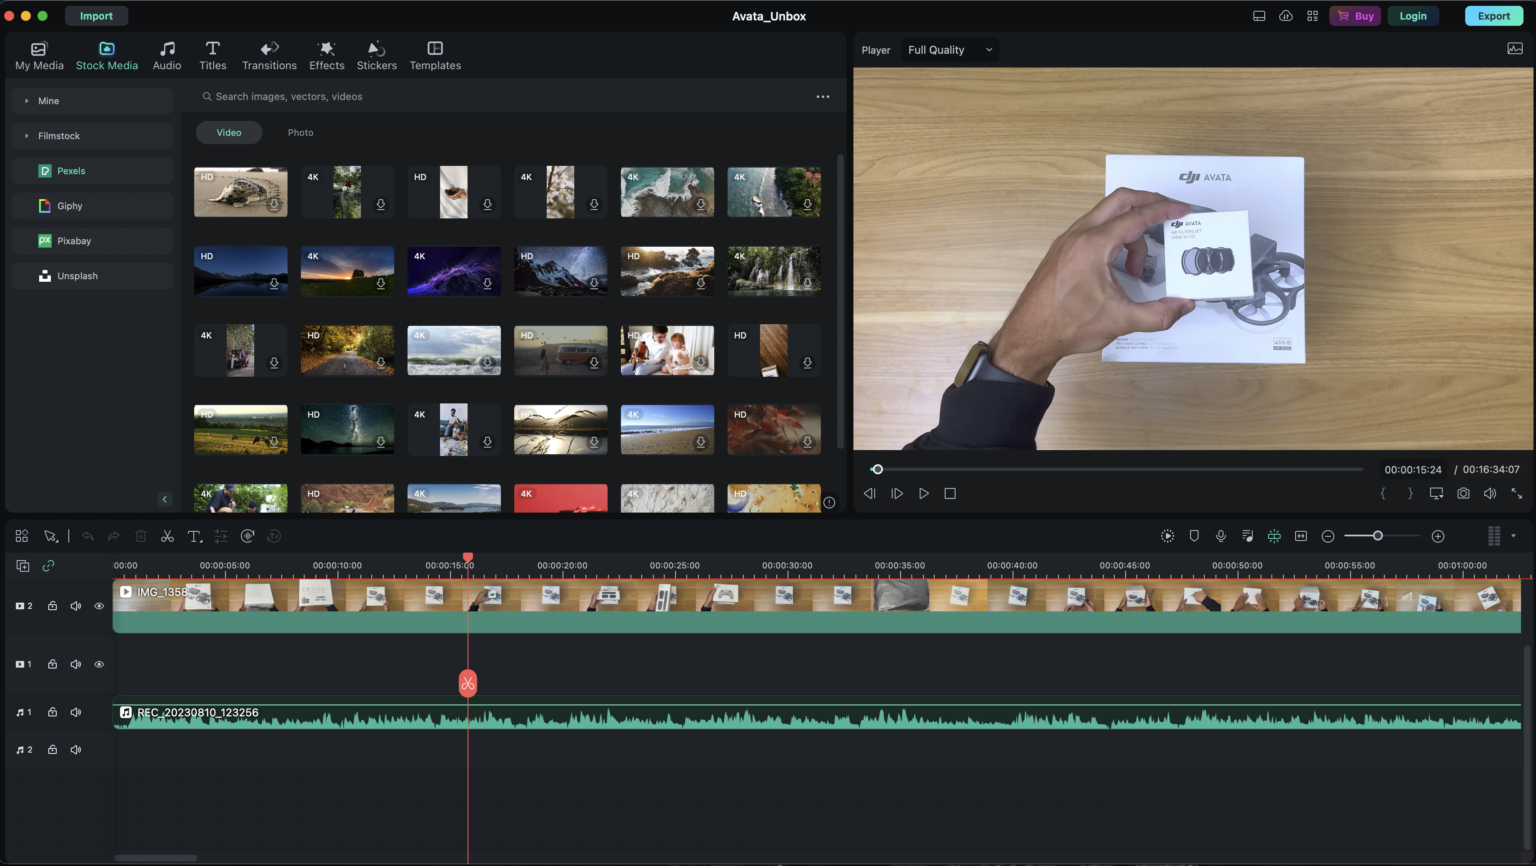Viewport: 1536px width, 866px height.
Task: Enable auto ripple in the timeline toolbar
Action: pos(1274,535)
